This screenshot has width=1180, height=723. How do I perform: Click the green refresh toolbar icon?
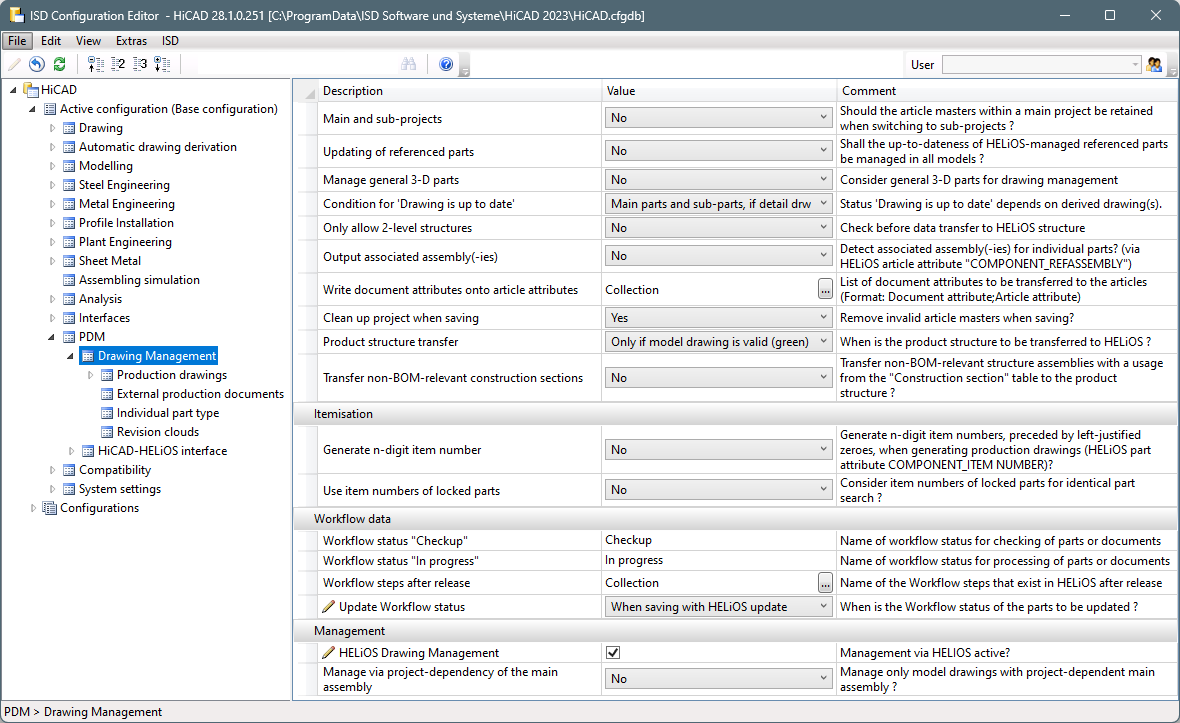coord(59,64)
